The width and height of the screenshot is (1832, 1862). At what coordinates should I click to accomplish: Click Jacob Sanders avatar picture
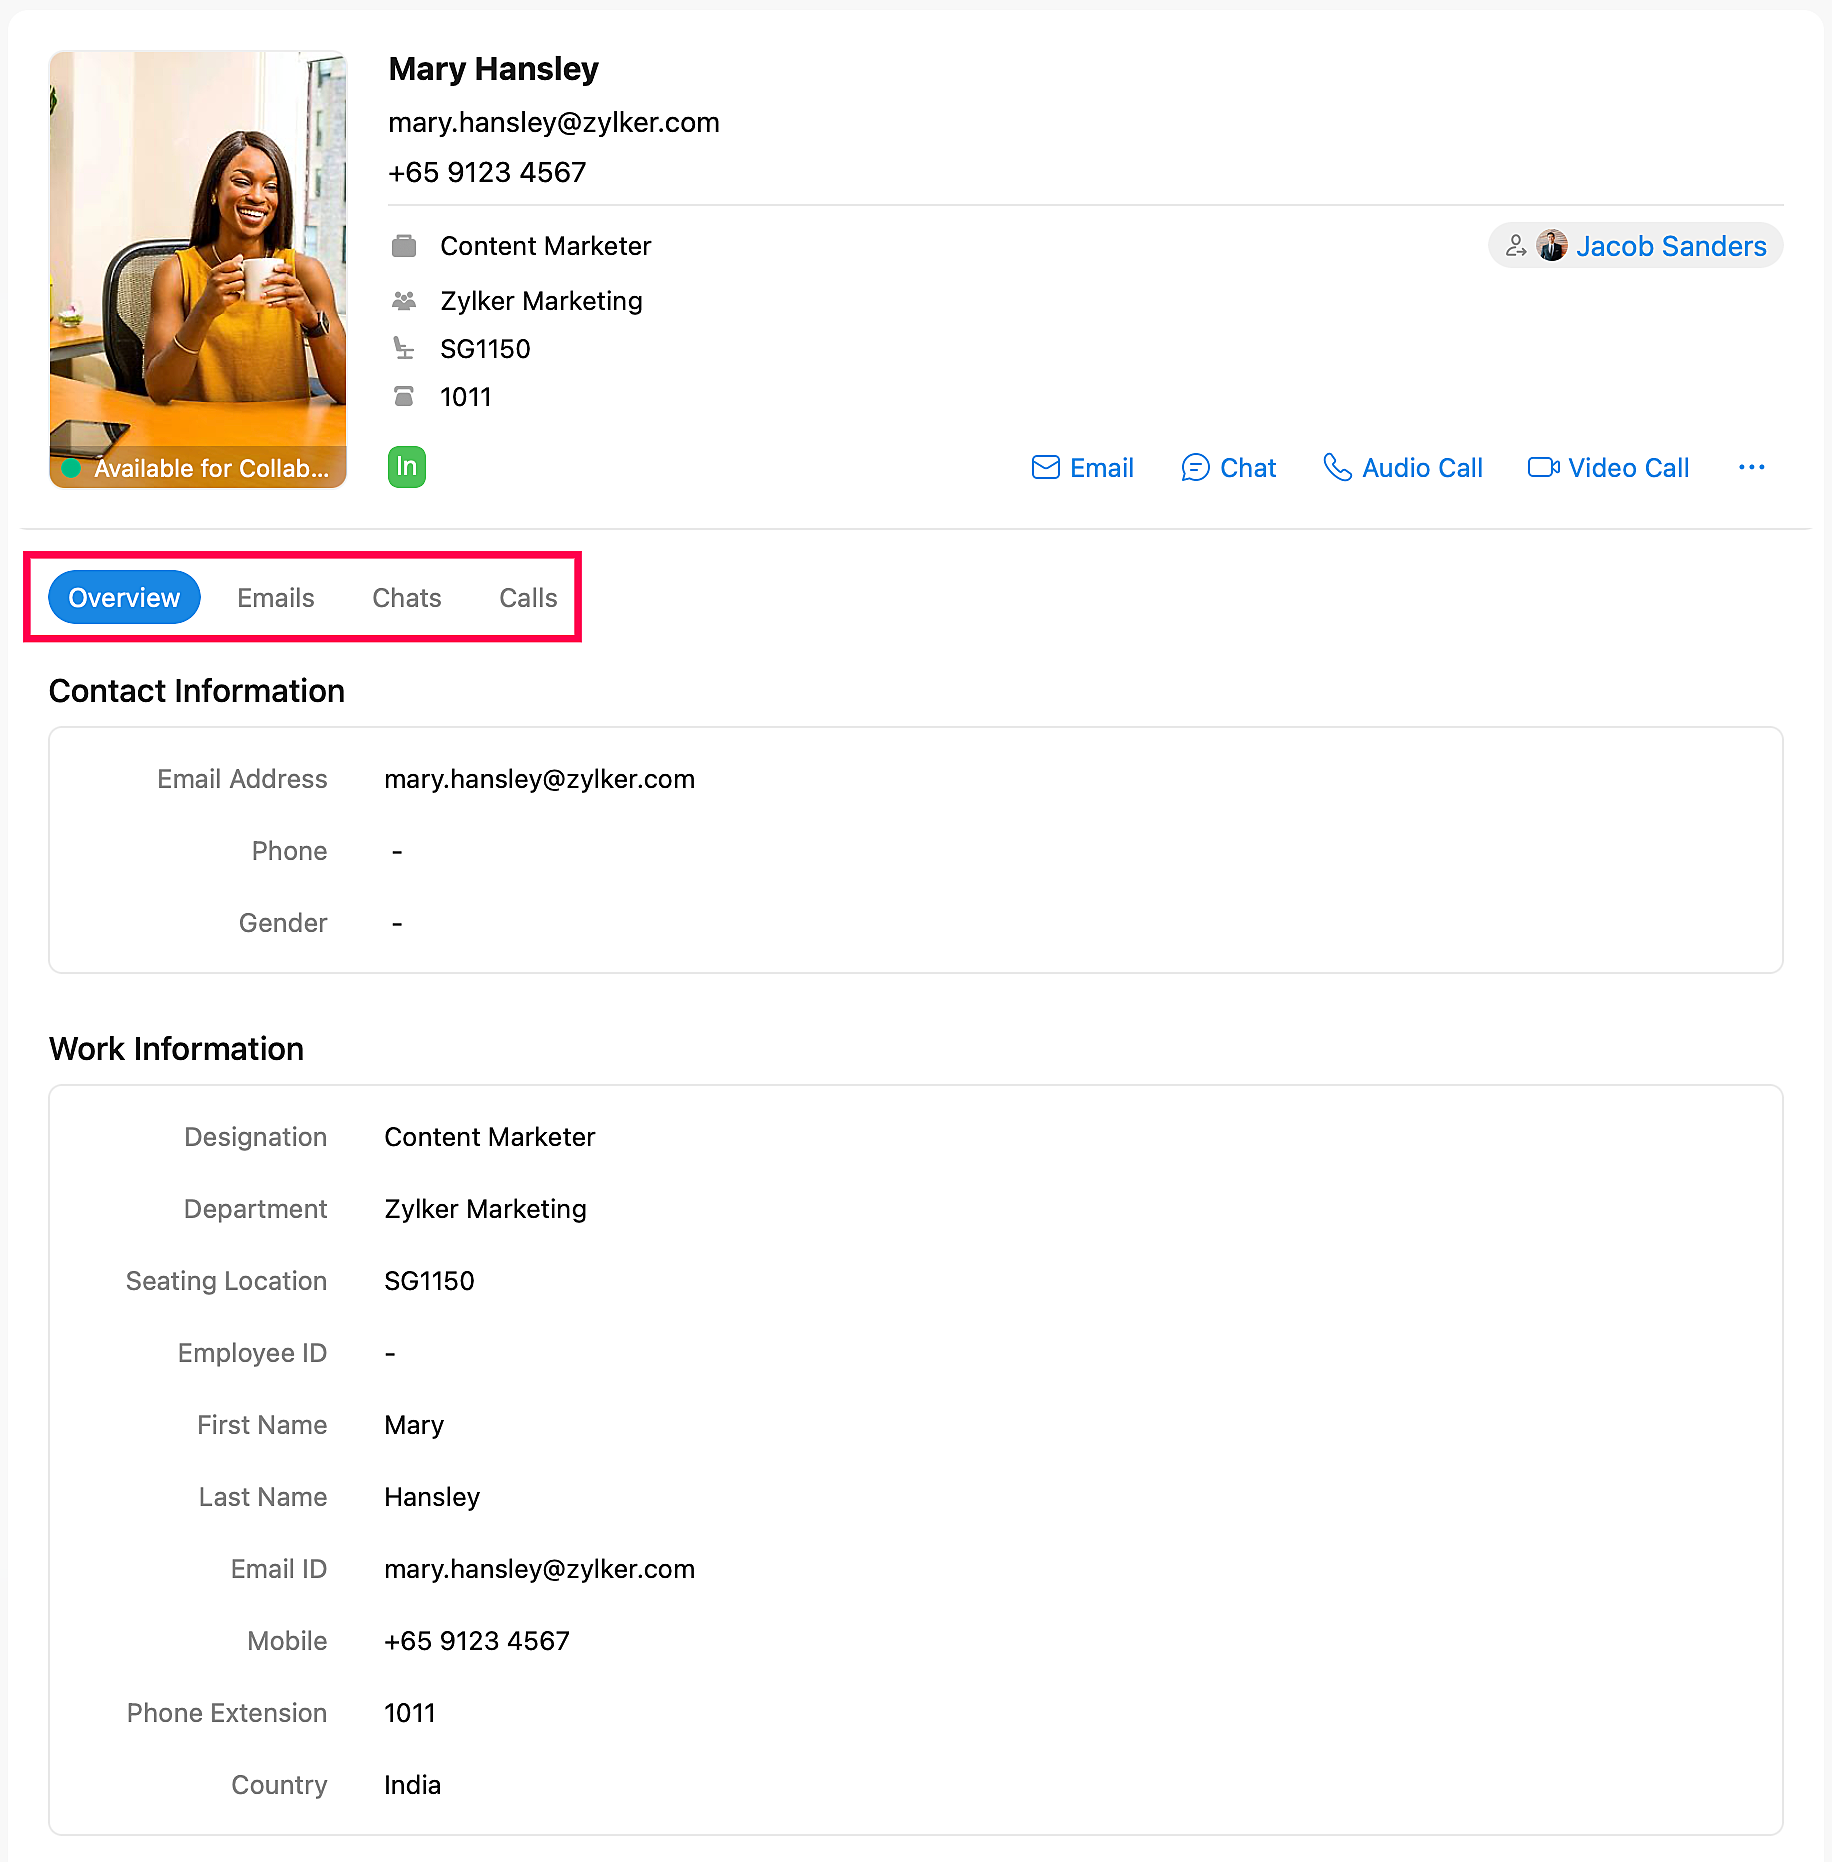[1551, 246]
